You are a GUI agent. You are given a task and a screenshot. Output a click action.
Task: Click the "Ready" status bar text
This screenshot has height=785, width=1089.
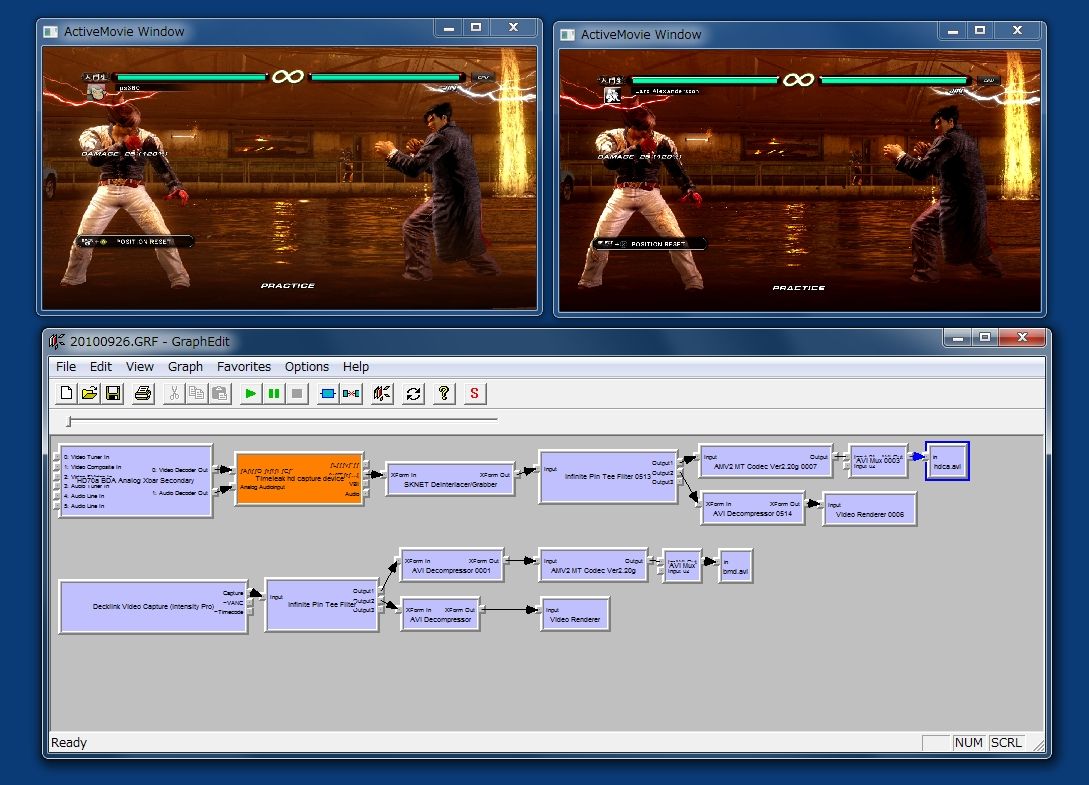69,743
